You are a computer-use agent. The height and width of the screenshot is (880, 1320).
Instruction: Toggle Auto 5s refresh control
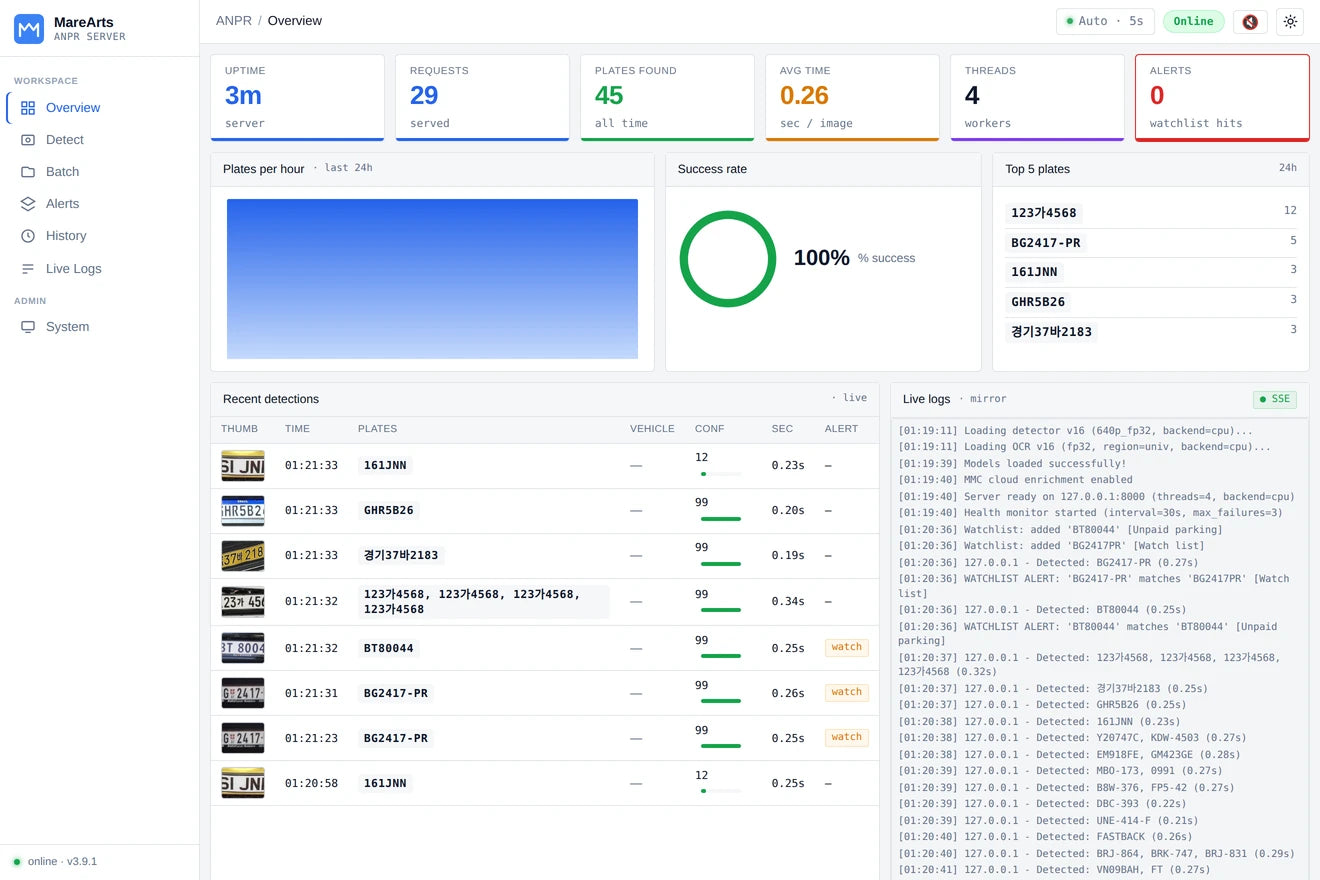click(x=1105, y=21)
